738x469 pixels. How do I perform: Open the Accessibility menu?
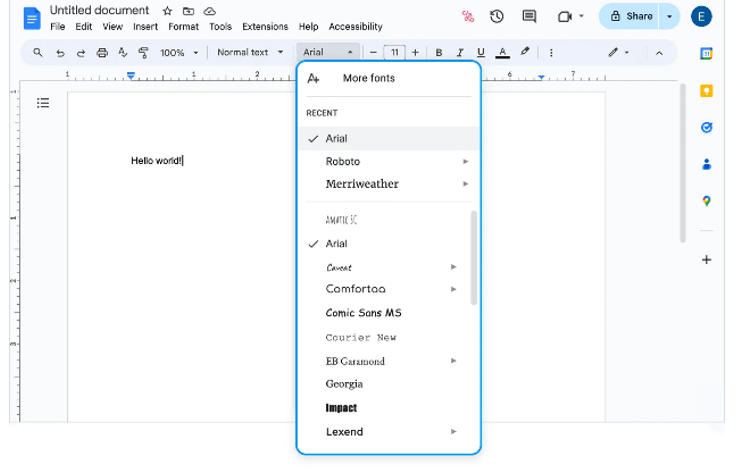coord(355,27)
